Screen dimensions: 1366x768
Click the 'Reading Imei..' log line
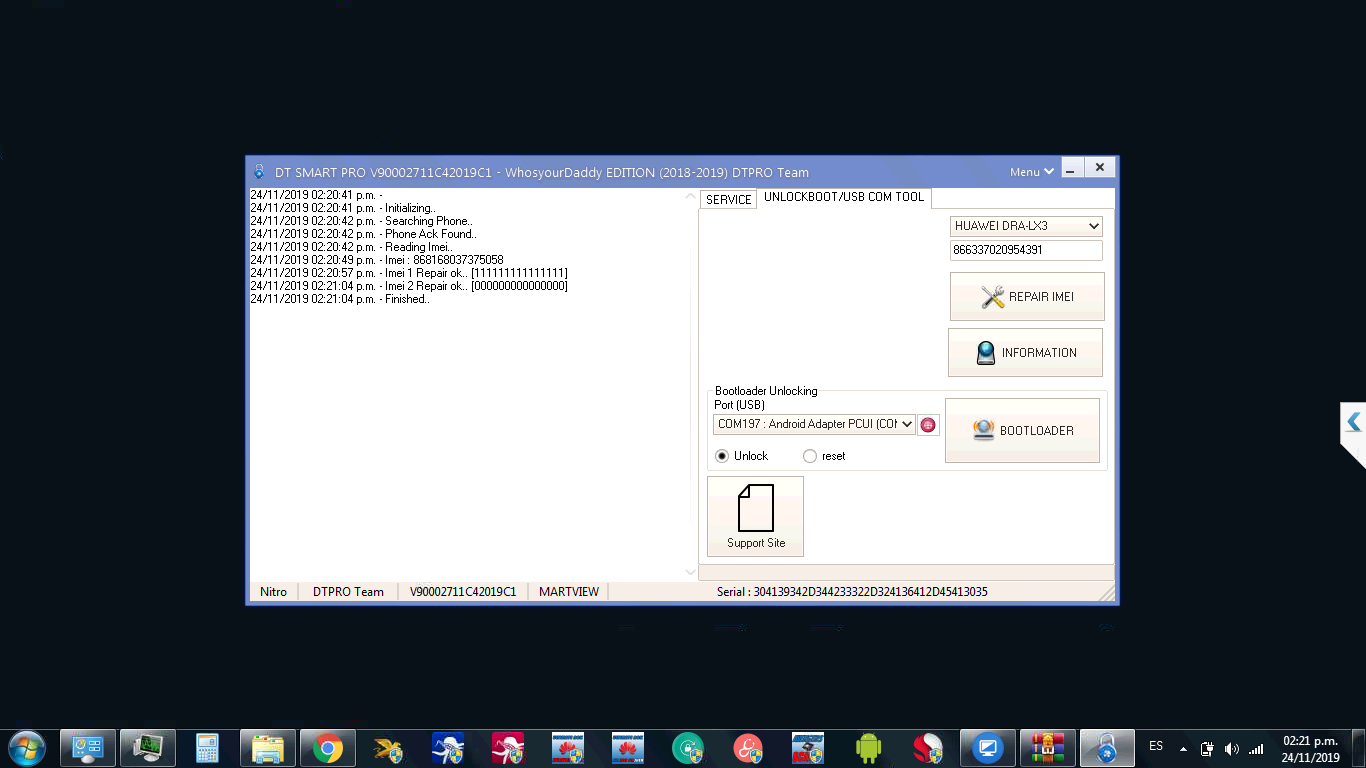(x=351, y=247)
